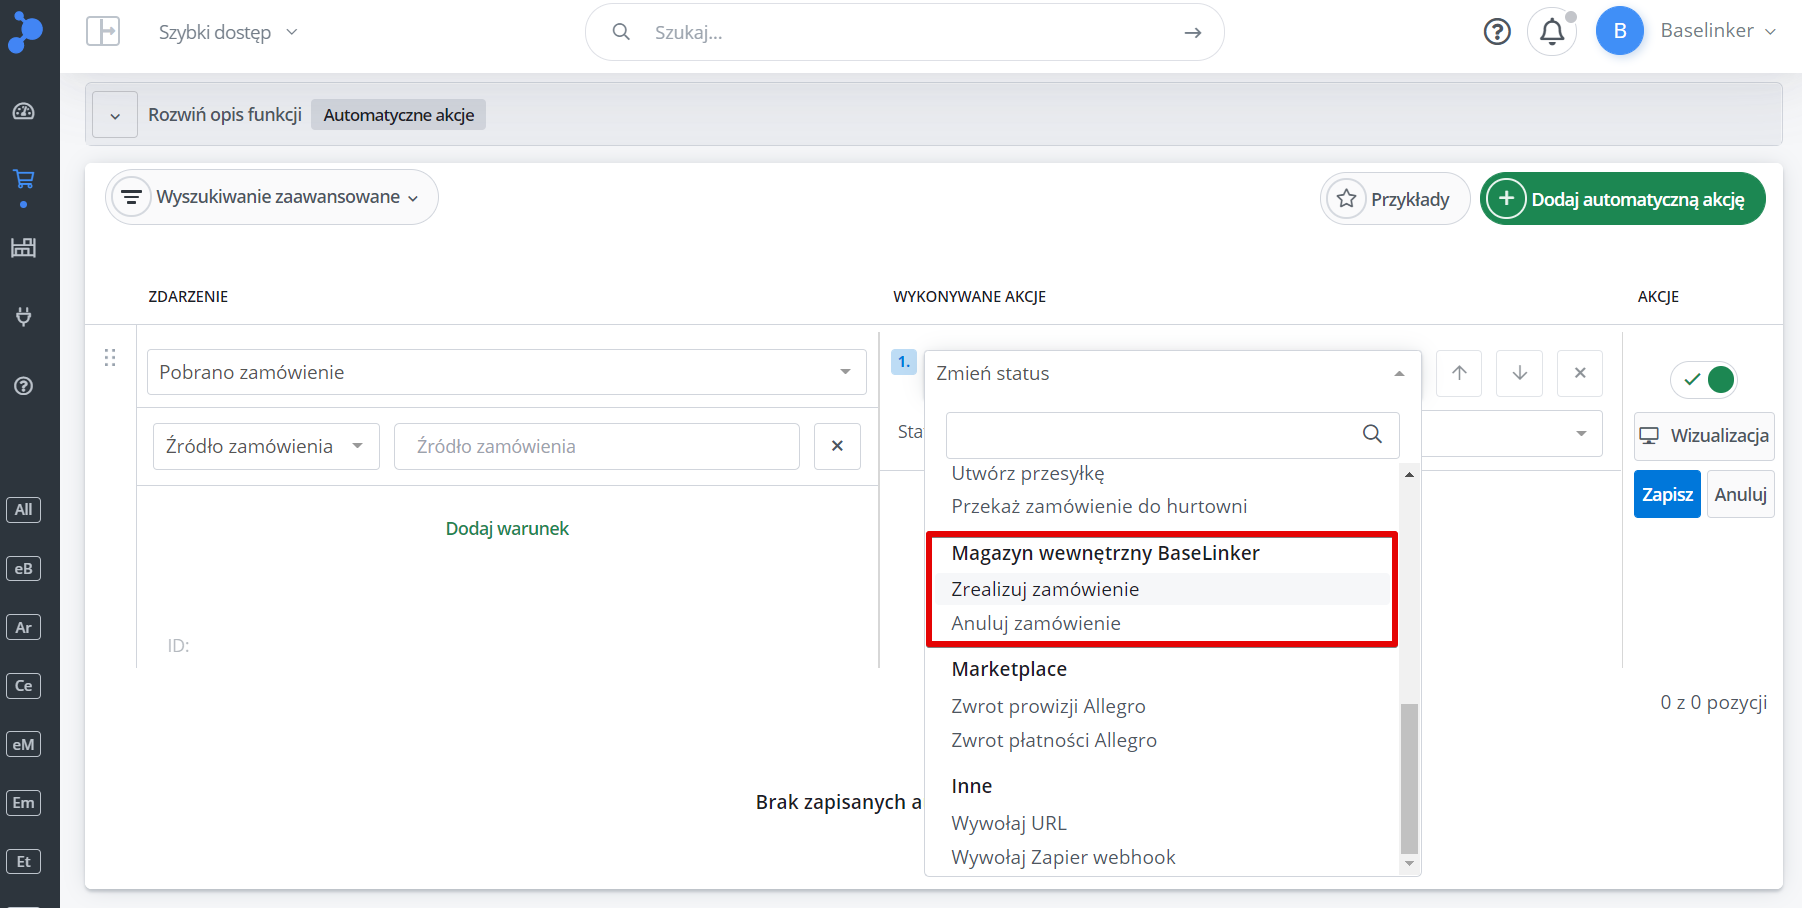
Task: Open the status value dropdown arrow
Action: pyautogui.click(x=1581, y=434)
